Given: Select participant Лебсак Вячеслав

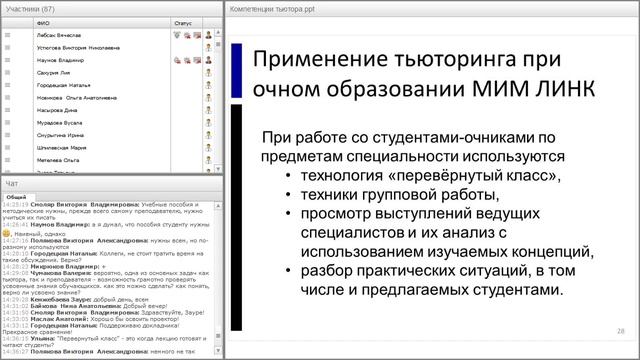Looking at the screenshot, I should [x=59, y=36].
